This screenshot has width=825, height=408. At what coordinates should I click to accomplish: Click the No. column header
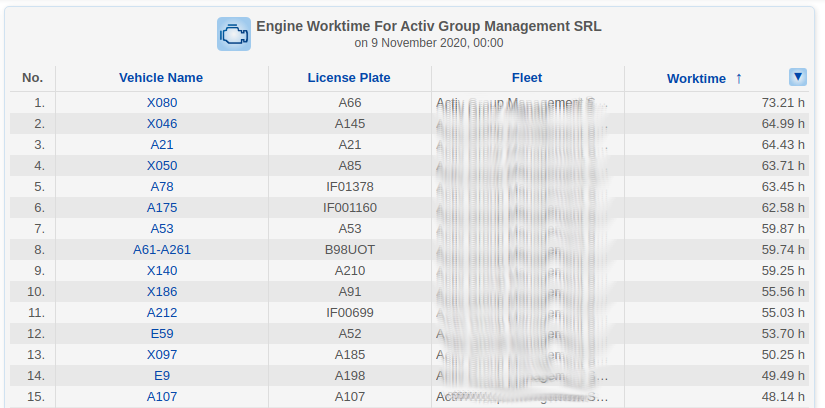[x=33, y=78]
